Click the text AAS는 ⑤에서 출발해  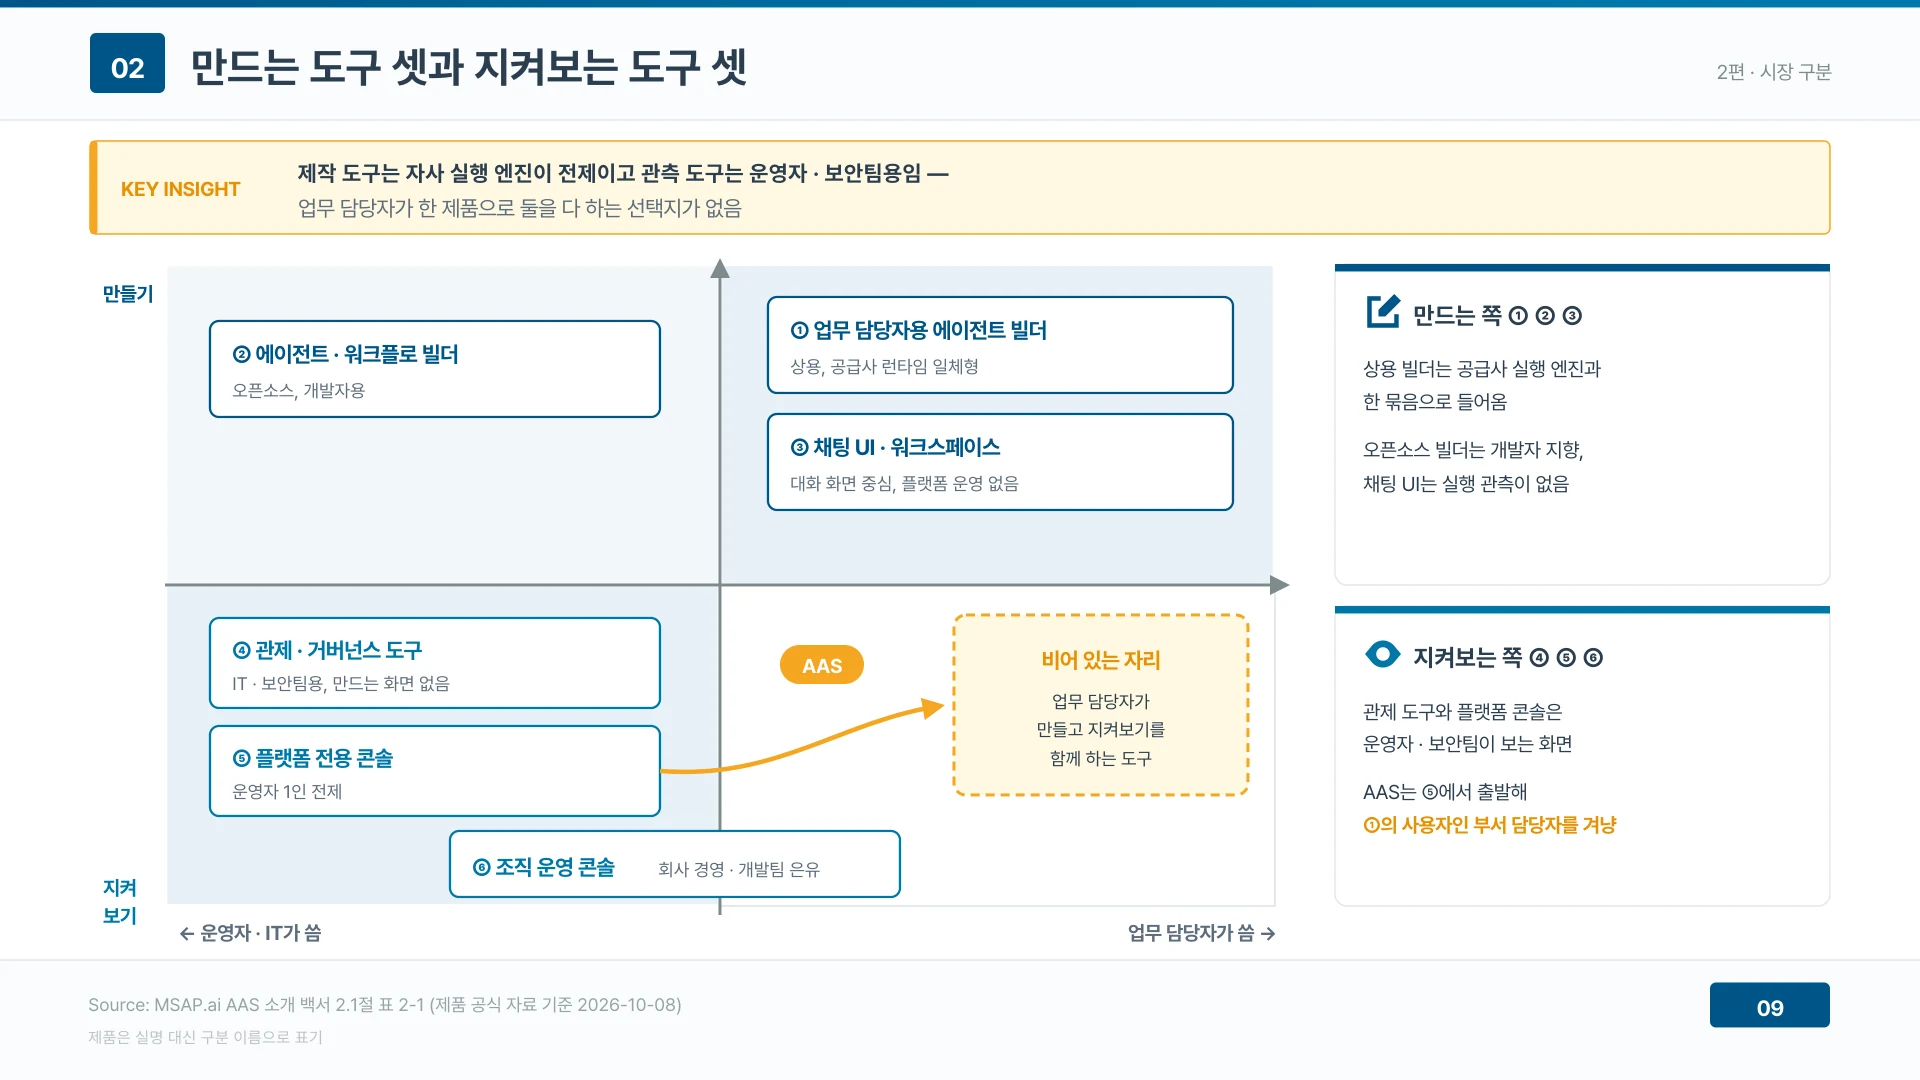tap(1445, 792)
